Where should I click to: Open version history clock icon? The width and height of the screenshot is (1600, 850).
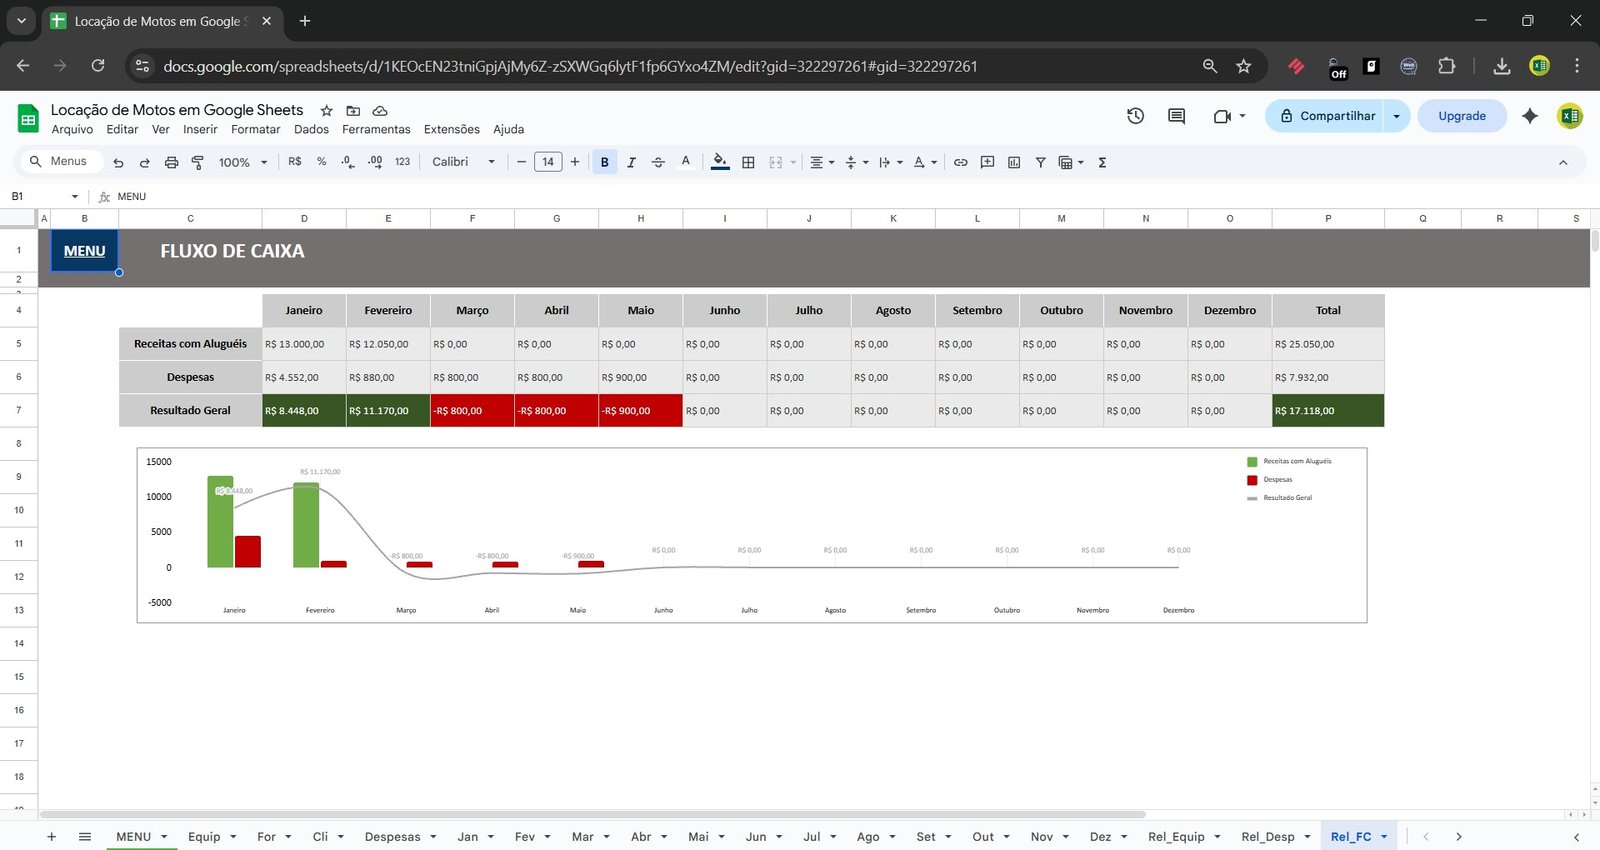(1135, 116)
